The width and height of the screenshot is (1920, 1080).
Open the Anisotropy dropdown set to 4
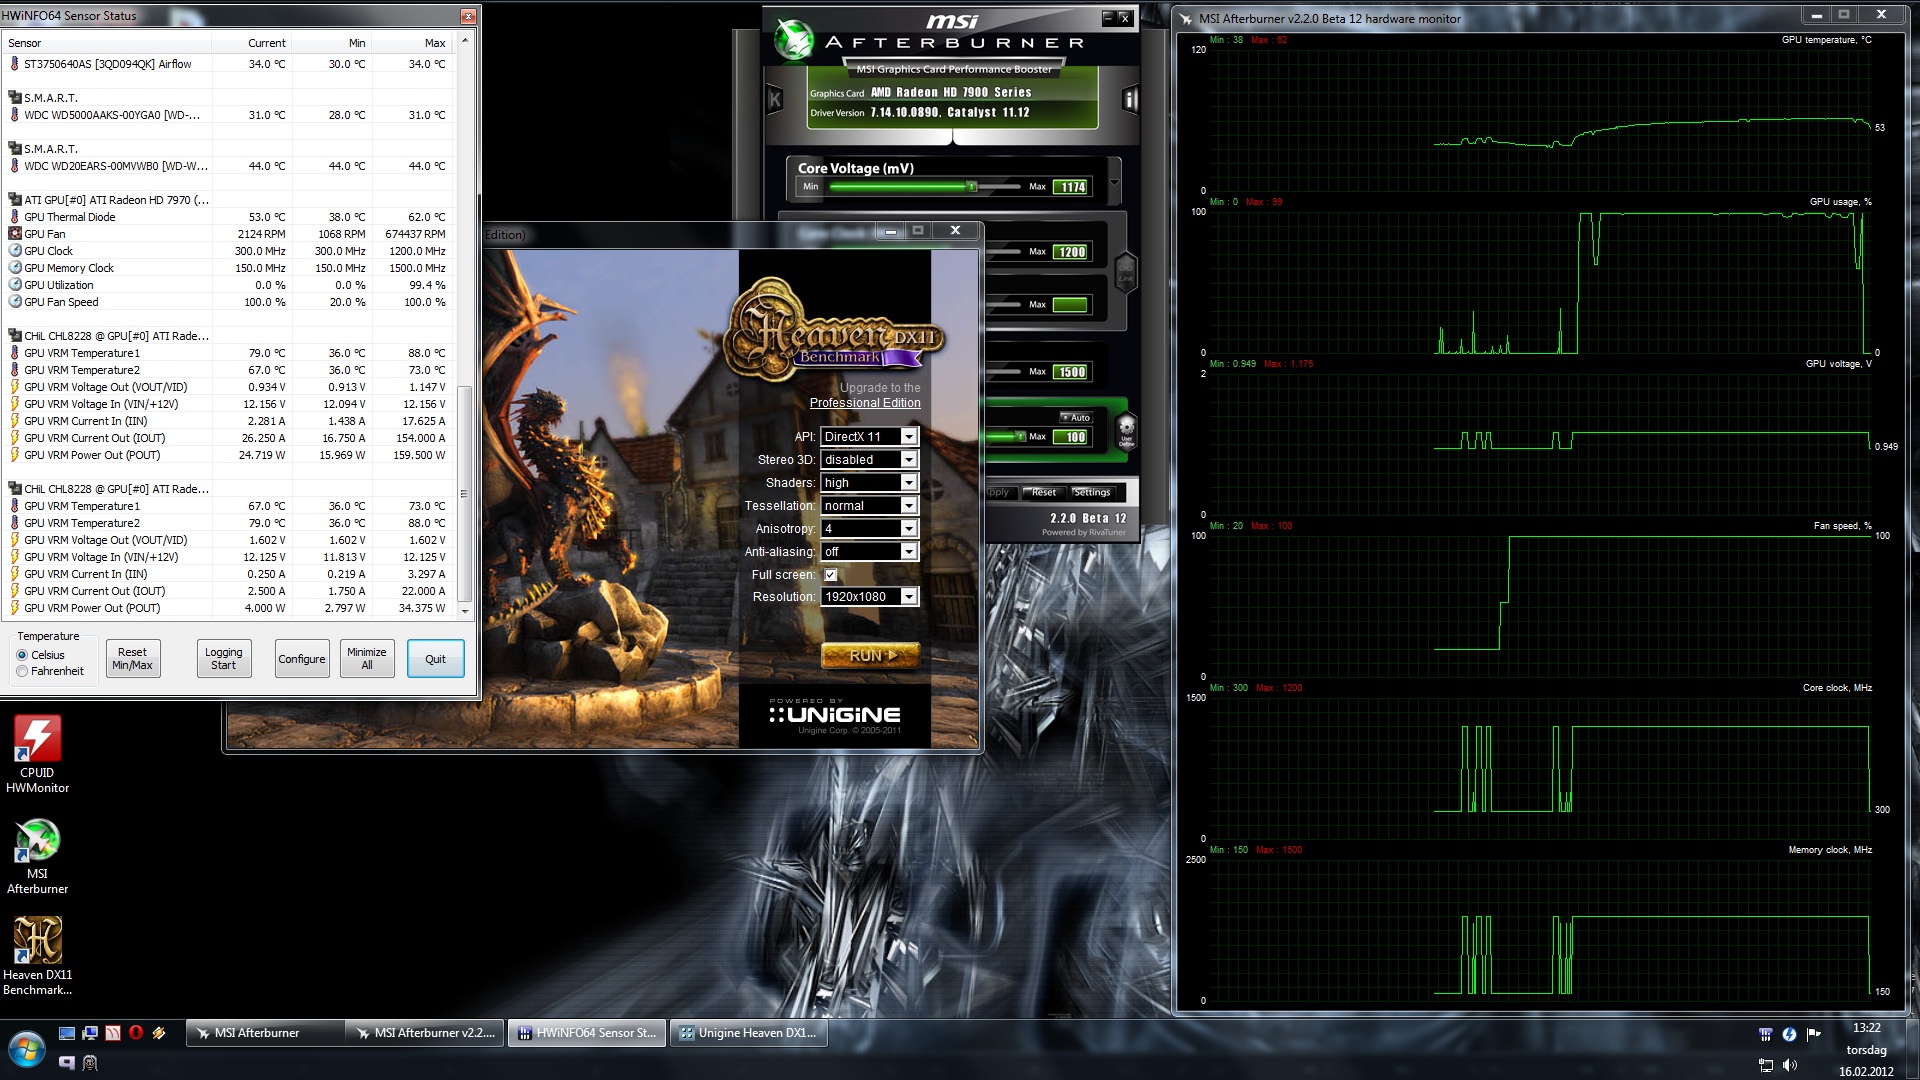coord(869,529)
